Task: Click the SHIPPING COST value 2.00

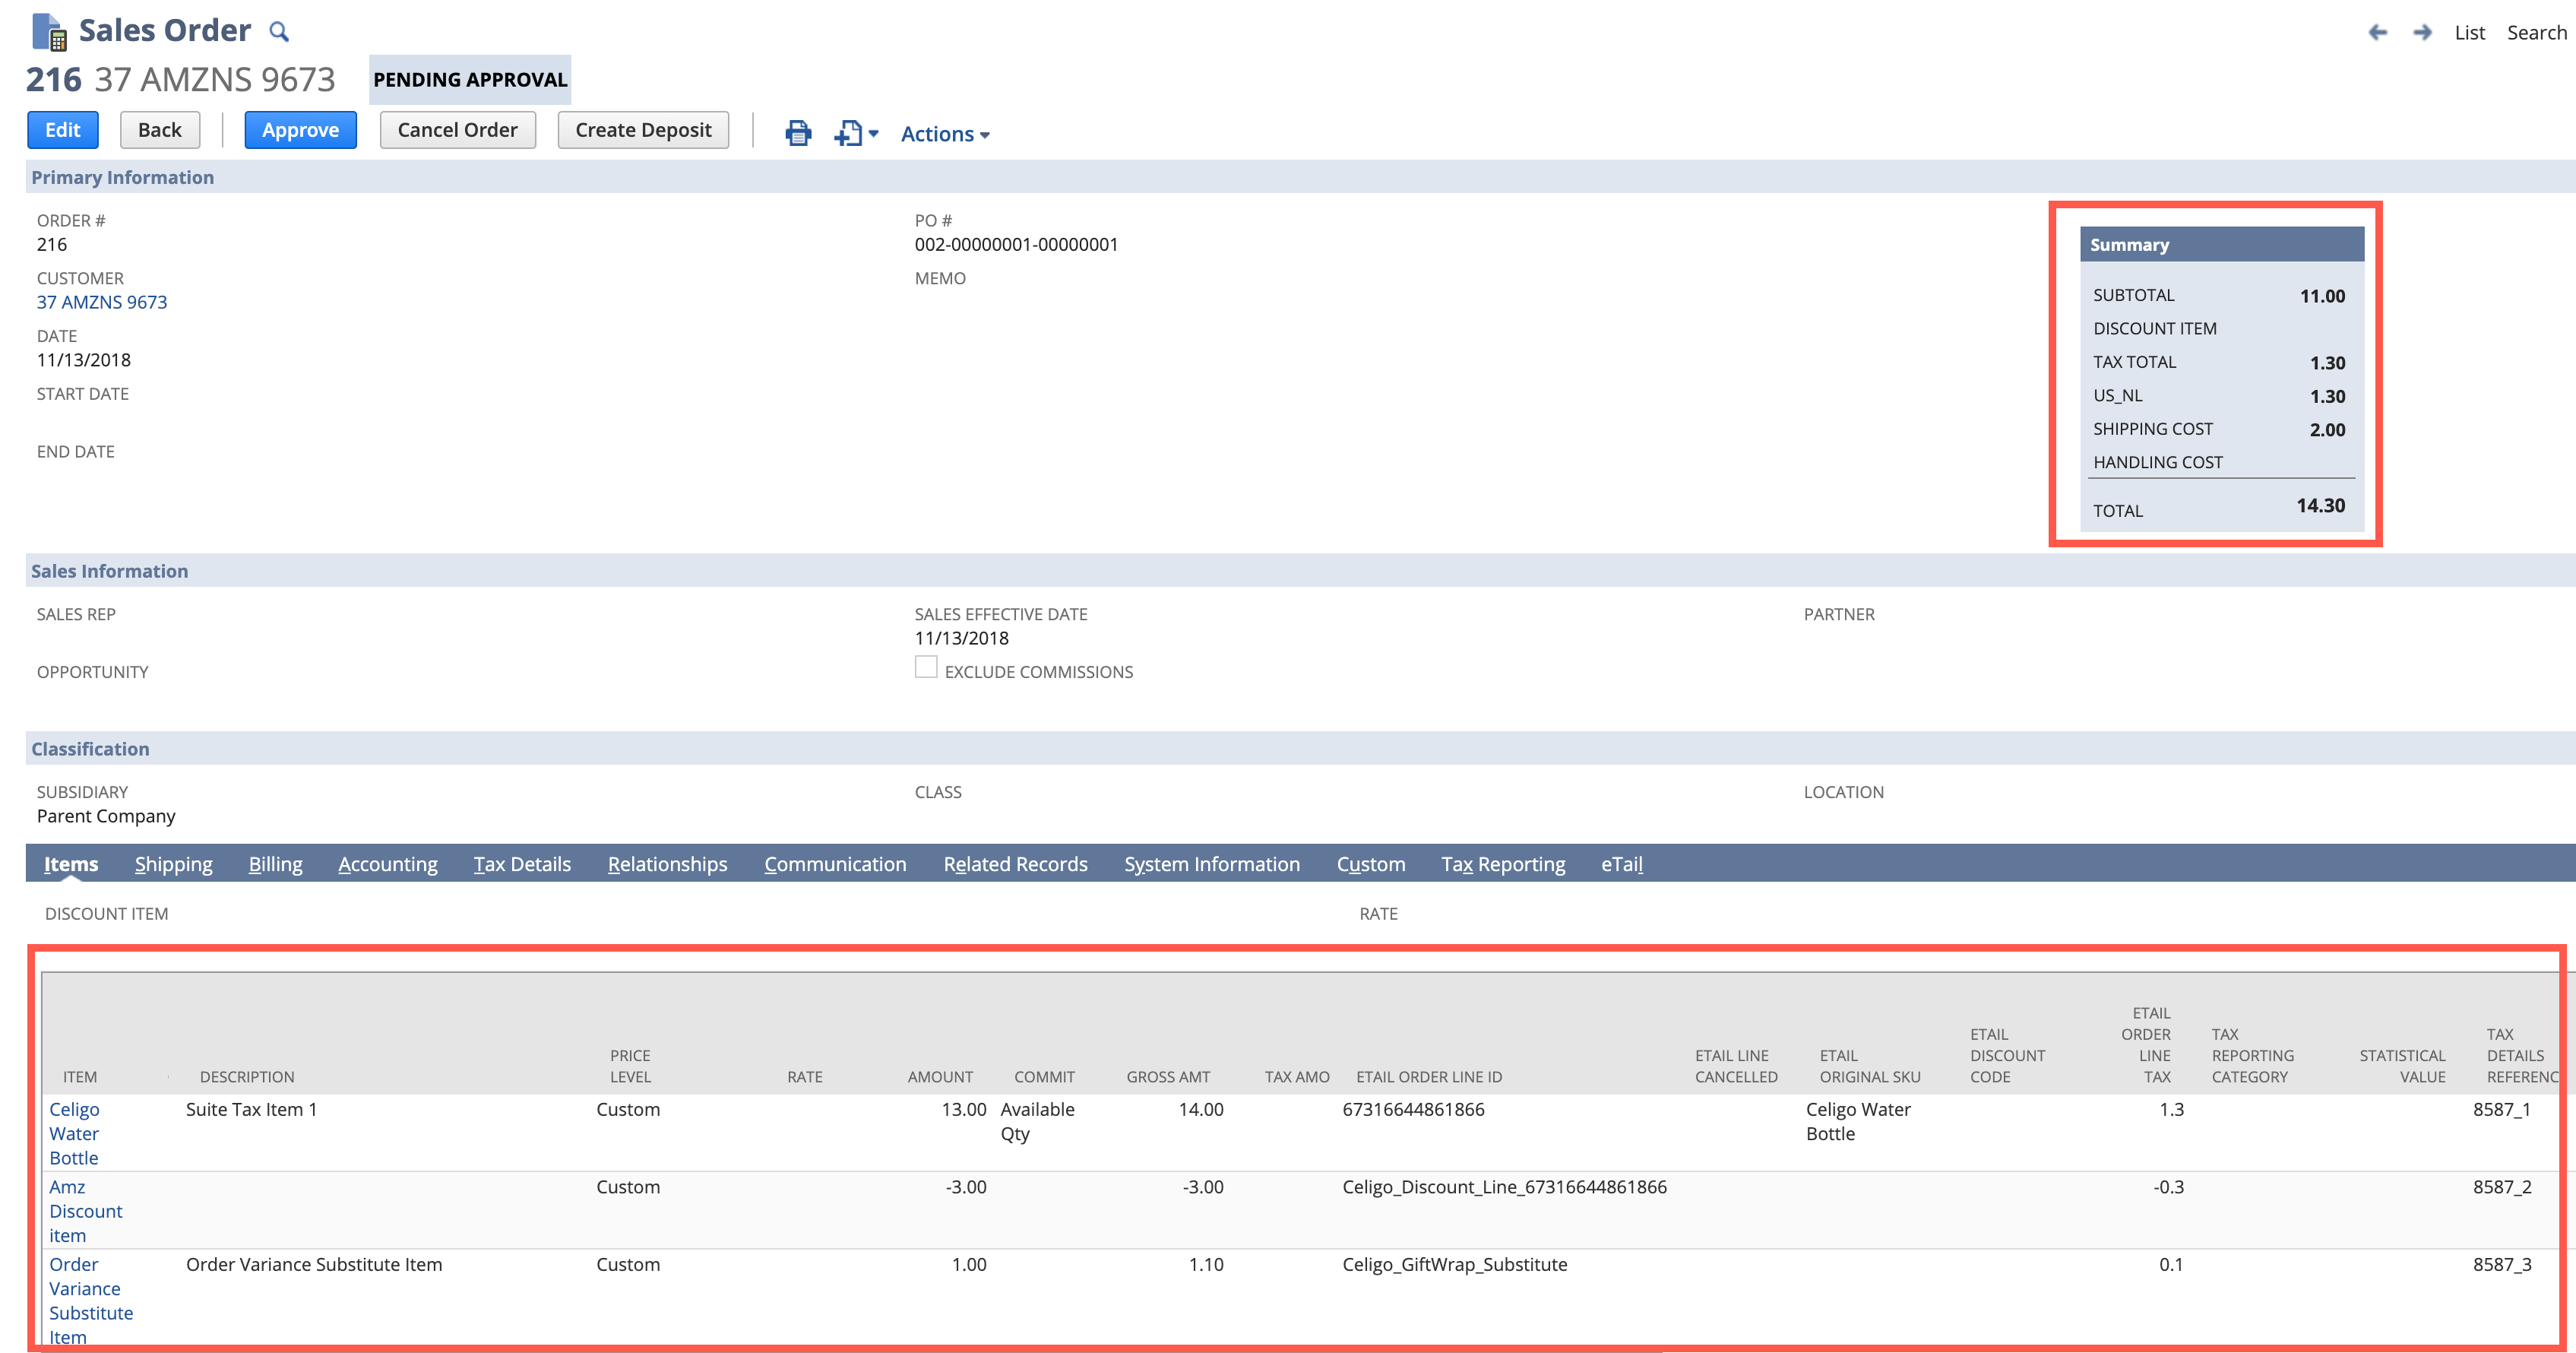Action: click(2327, 430)
